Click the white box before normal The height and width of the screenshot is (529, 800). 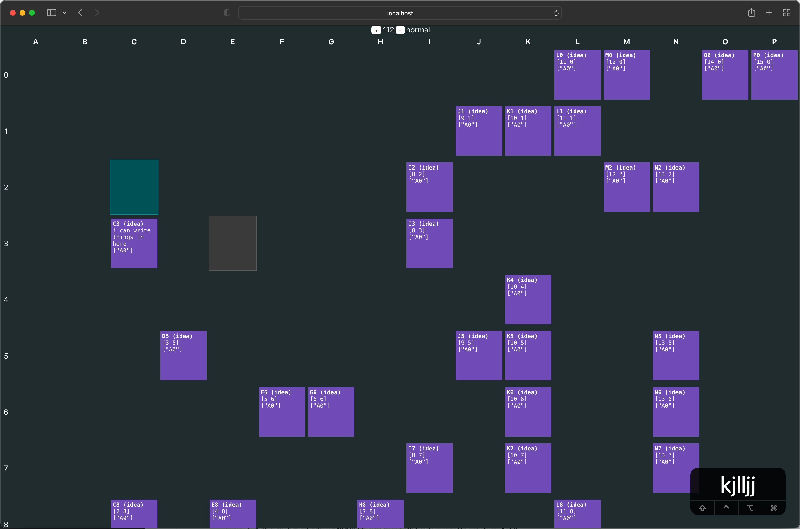pyautogui.click(x=401, y=30)
